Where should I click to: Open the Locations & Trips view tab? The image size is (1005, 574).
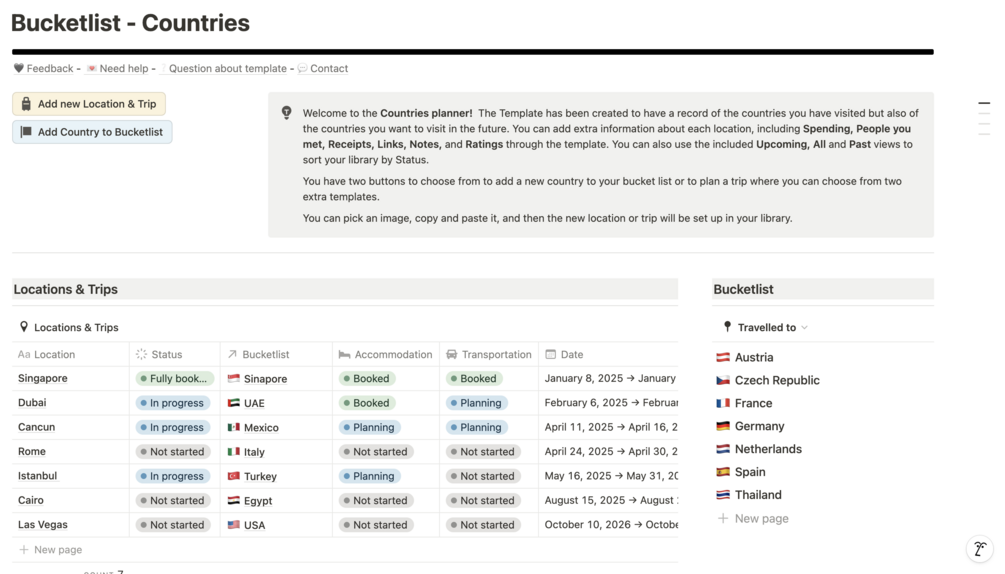point(76,327)
